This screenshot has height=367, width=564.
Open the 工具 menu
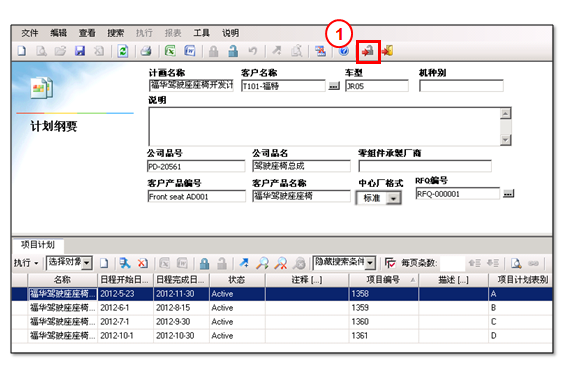pyautogui.click(x=201, y=33)
